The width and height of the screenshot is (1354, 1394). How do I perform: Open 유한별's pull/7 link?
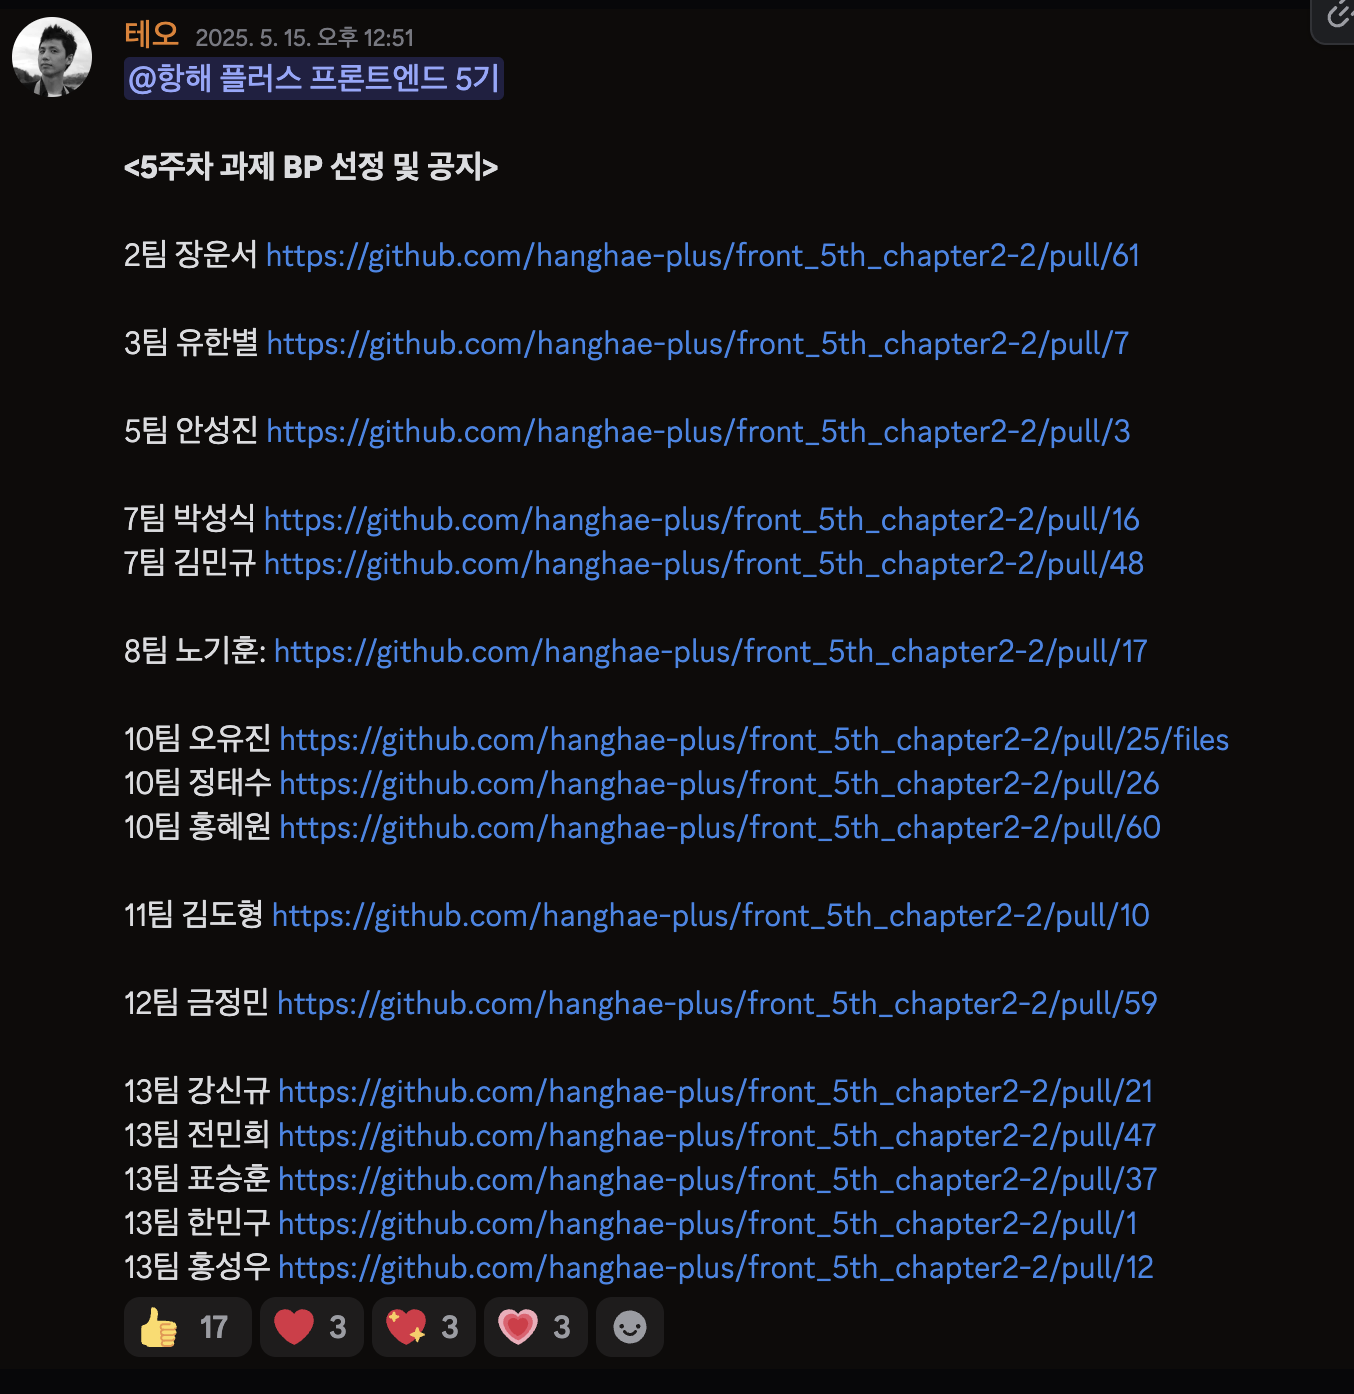(x=698, y=344)
